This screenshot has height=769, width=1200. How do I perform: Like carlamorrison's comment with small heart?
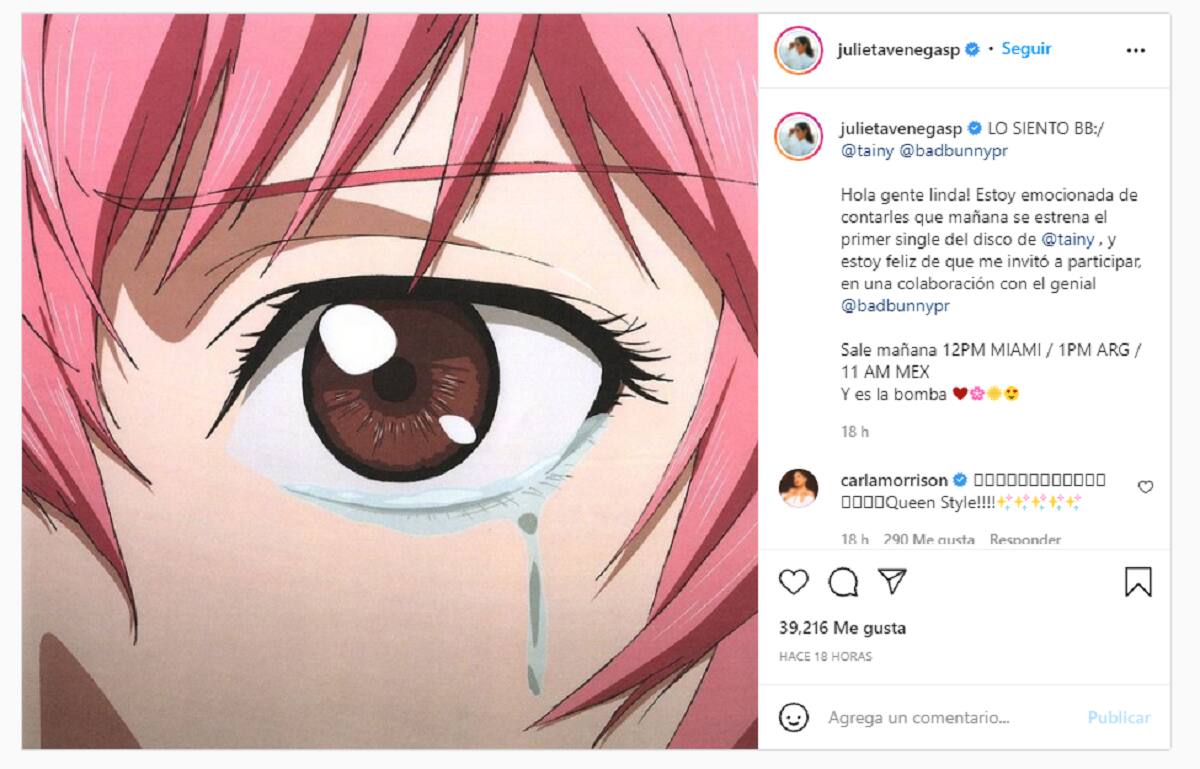(x=1145, y=487)
